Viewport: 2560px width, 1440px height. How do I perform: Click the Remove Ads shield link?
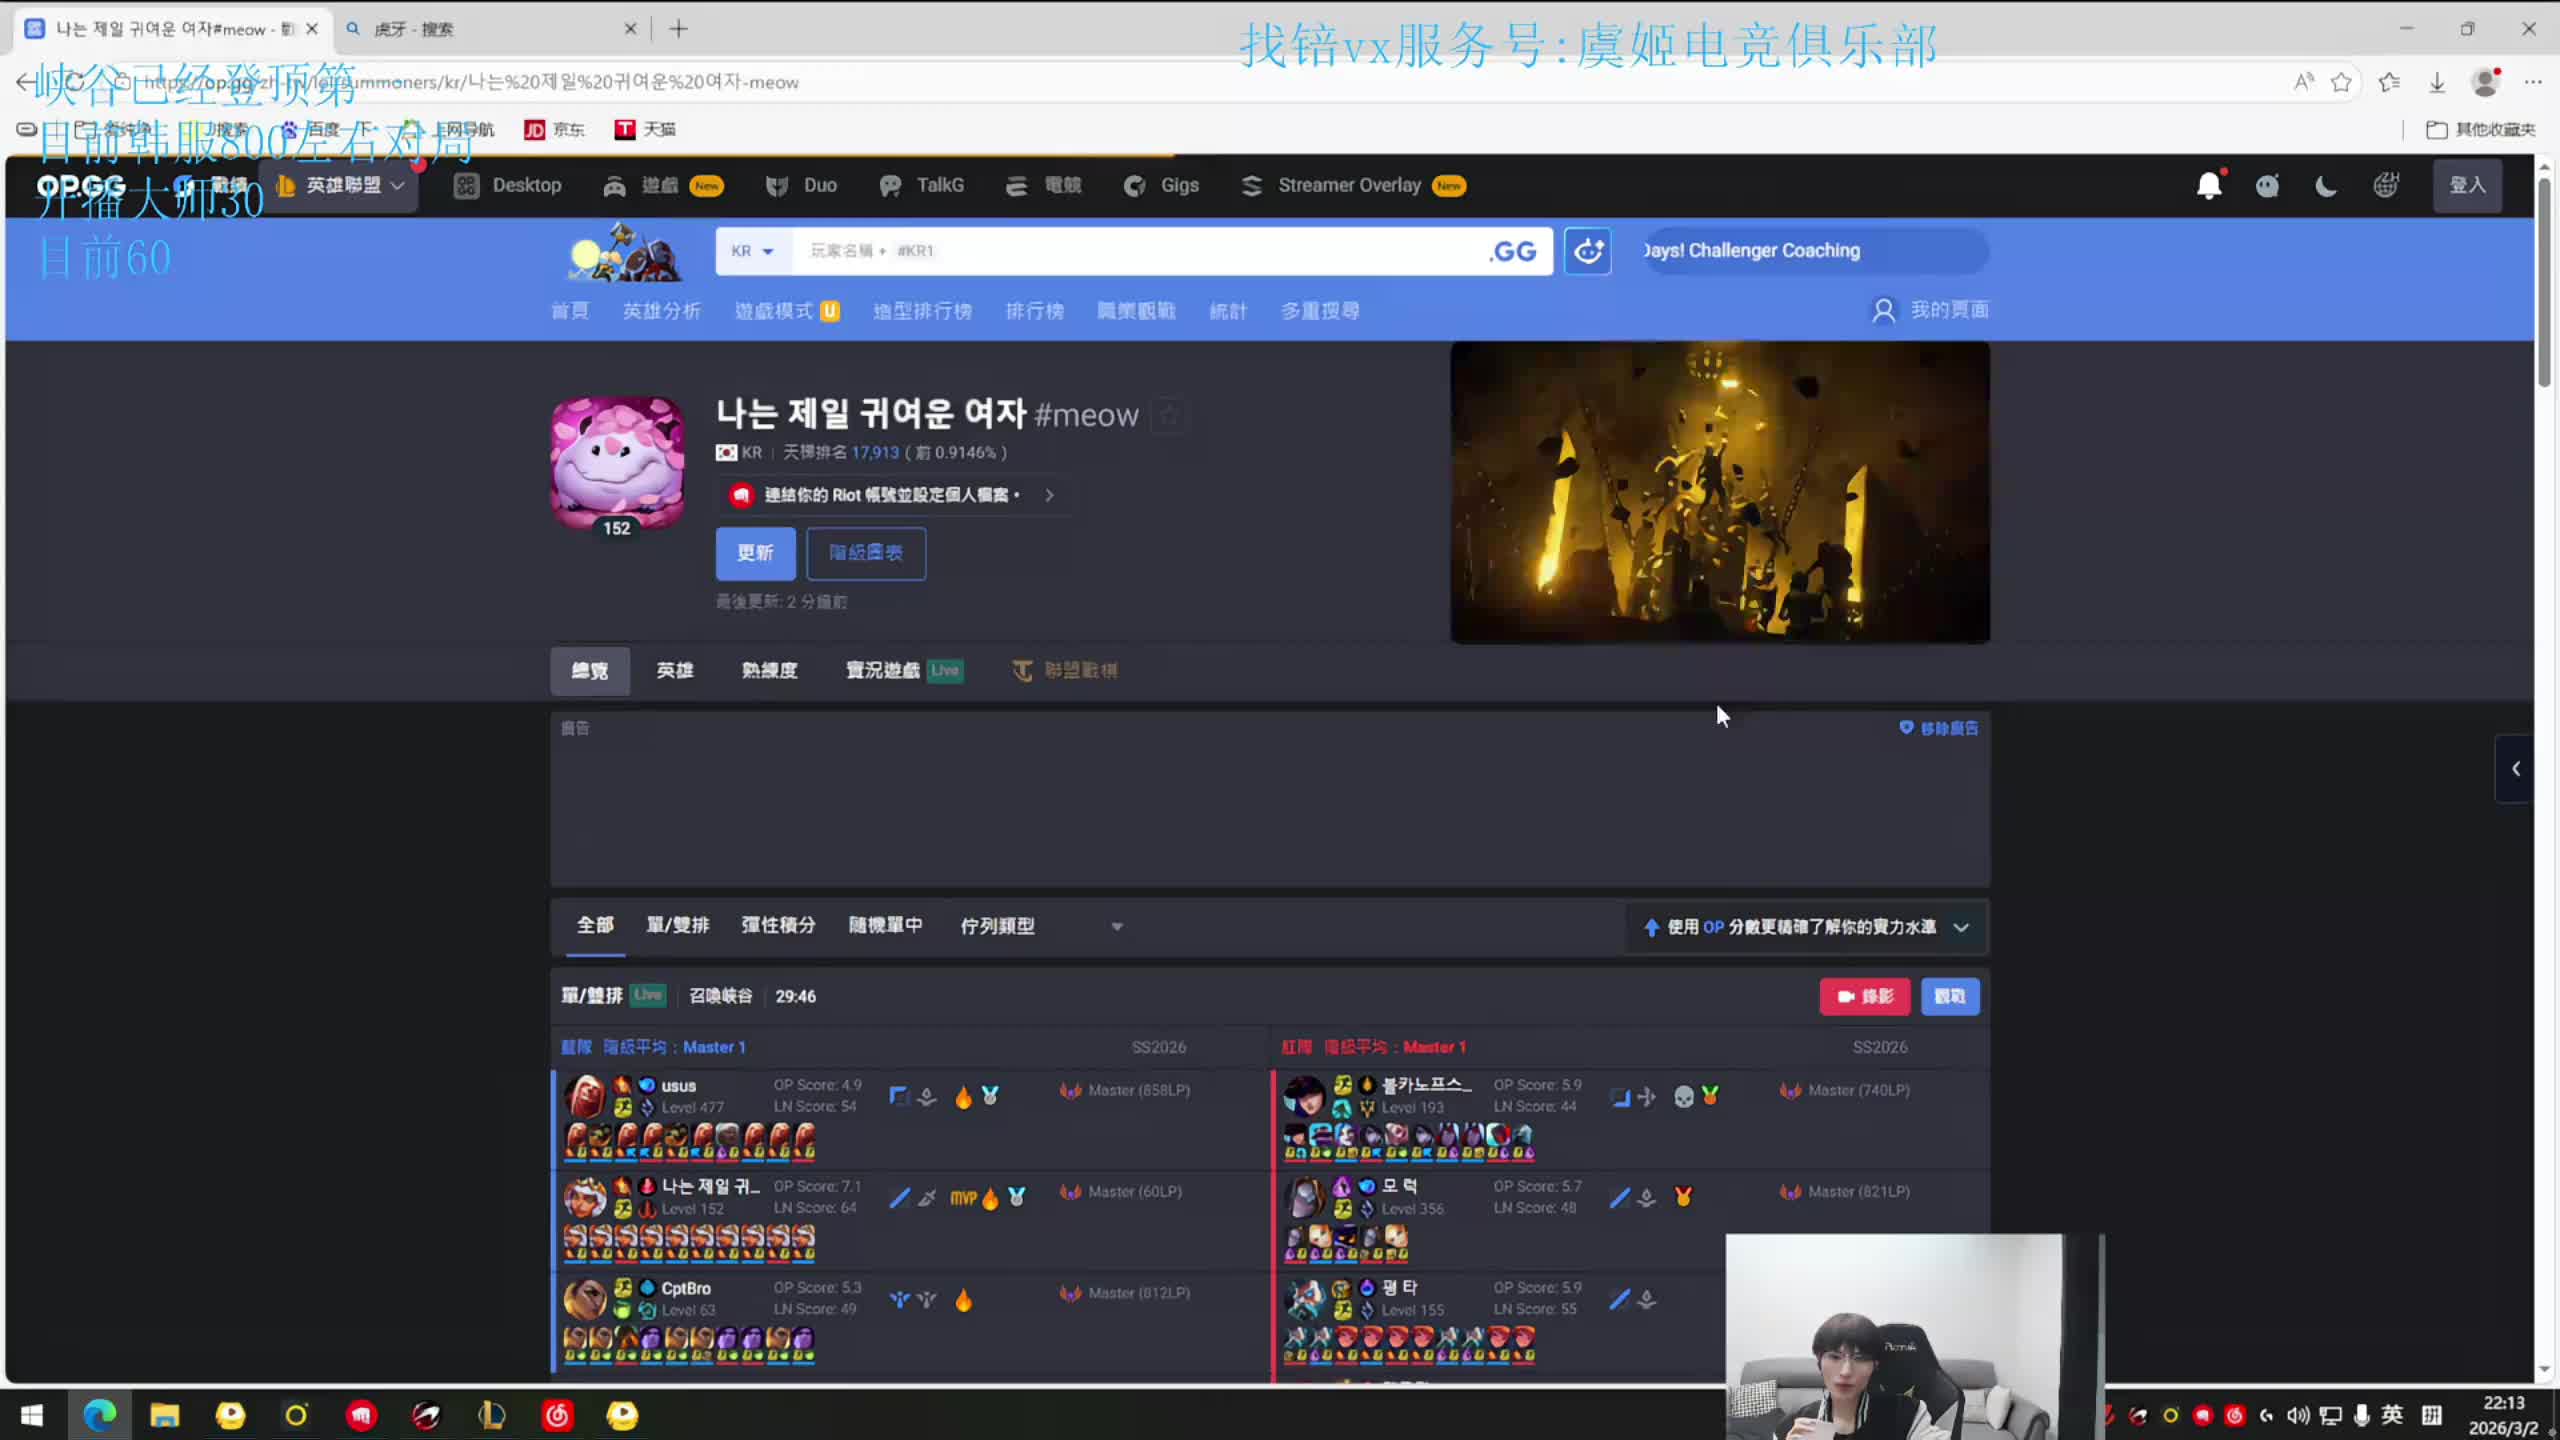click(x=1938, y=728)
